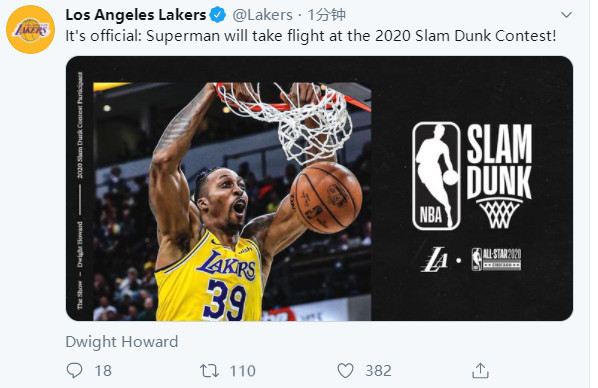Click the 382 likes count
Image resolution: width=598 pixels, height=388 pixels.
378,371
